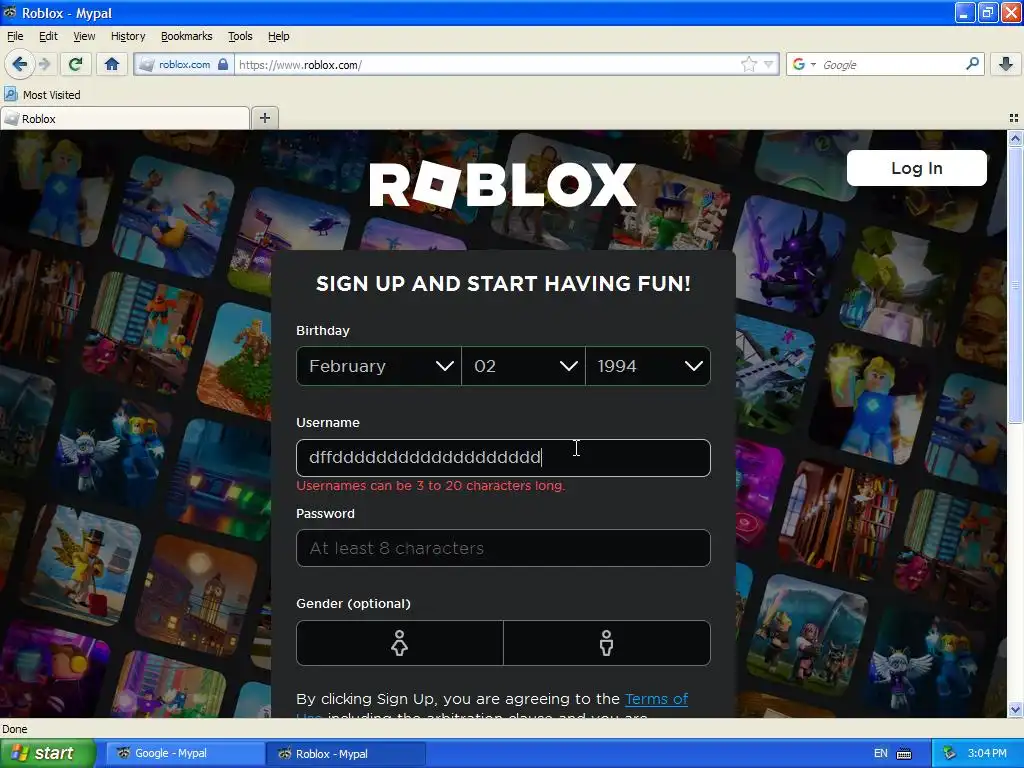Click the vertical scrollbar thumb
The image size is (1024, 768).
point(1015,284)
